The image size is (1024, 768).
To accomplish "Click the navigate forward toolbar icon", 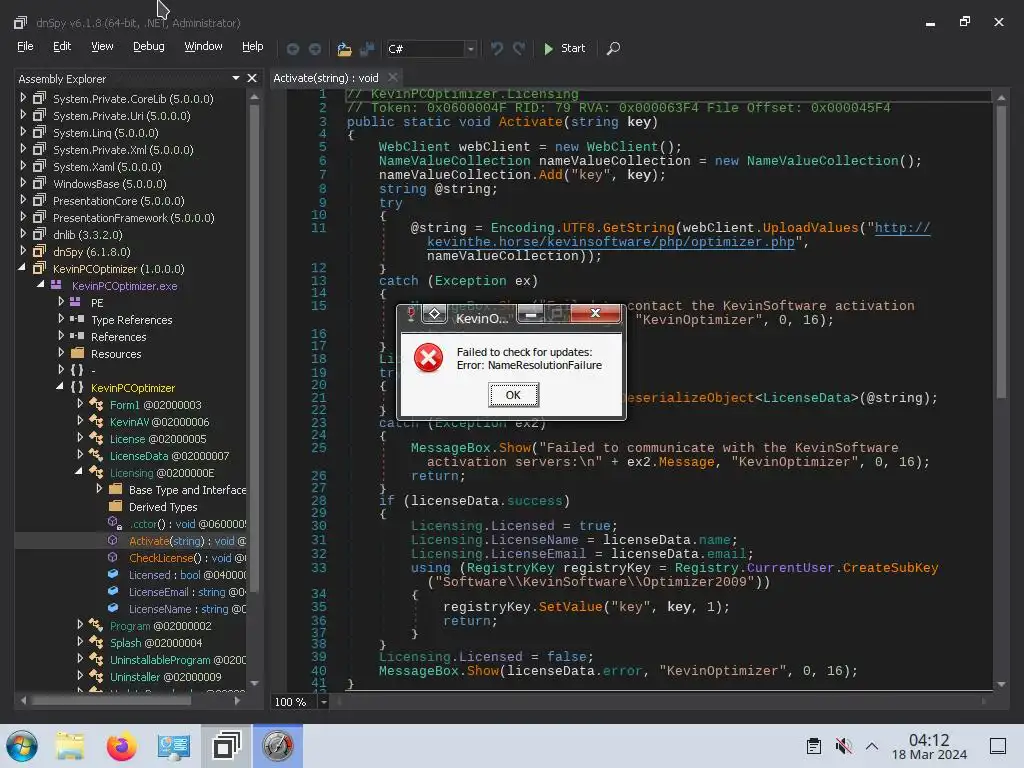I will (x=315, y=49).
